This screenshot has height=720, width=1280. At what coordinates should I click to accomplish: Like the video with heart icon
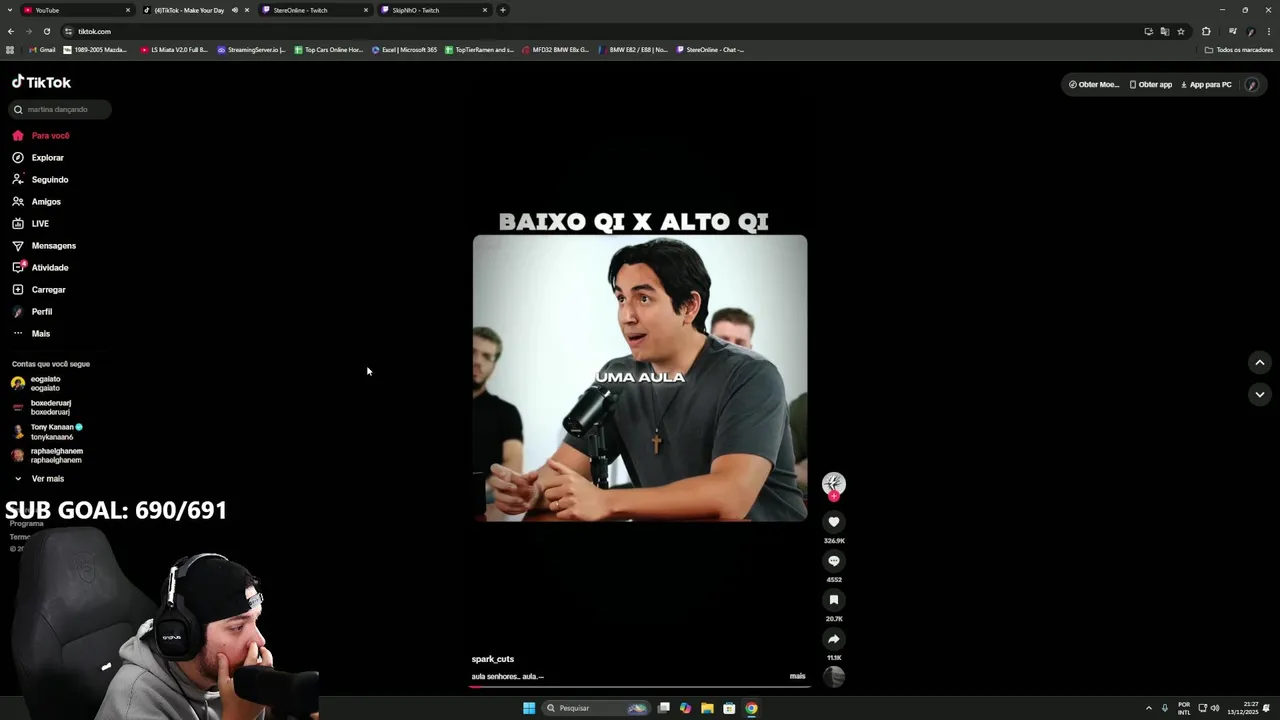[x=834, y=522]
